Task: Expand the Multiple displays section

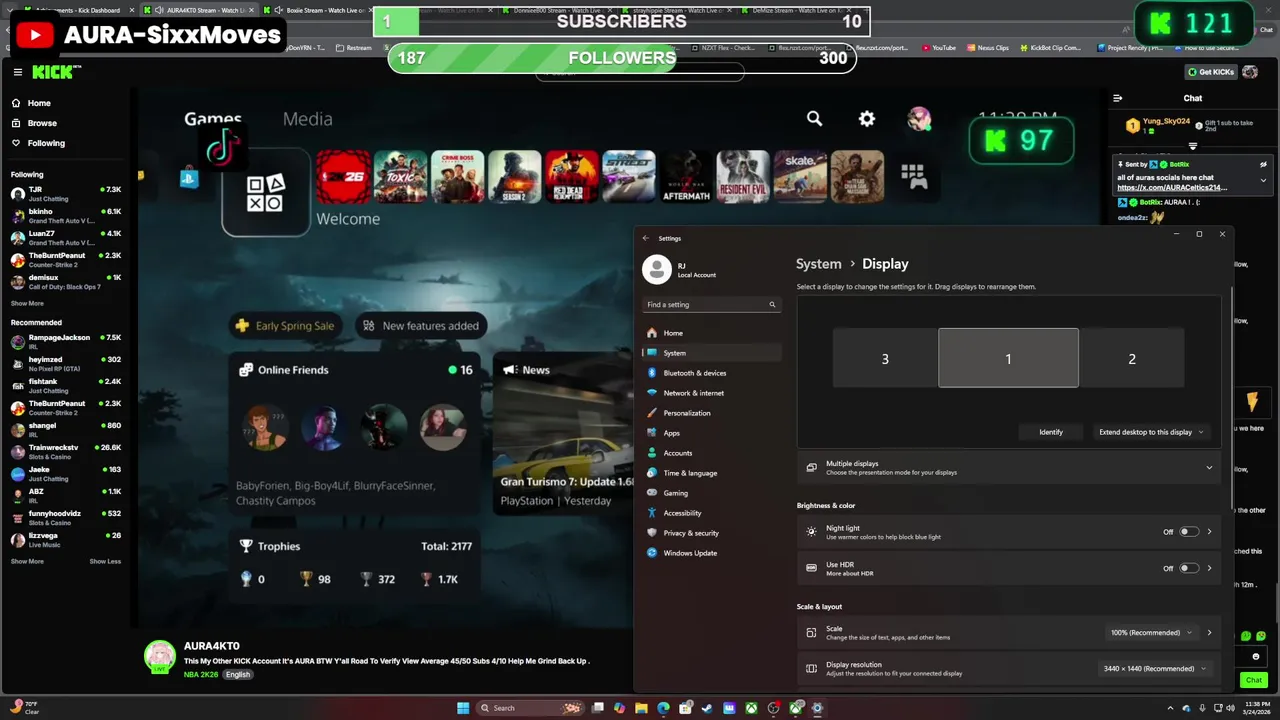Action: [1009, 467]
